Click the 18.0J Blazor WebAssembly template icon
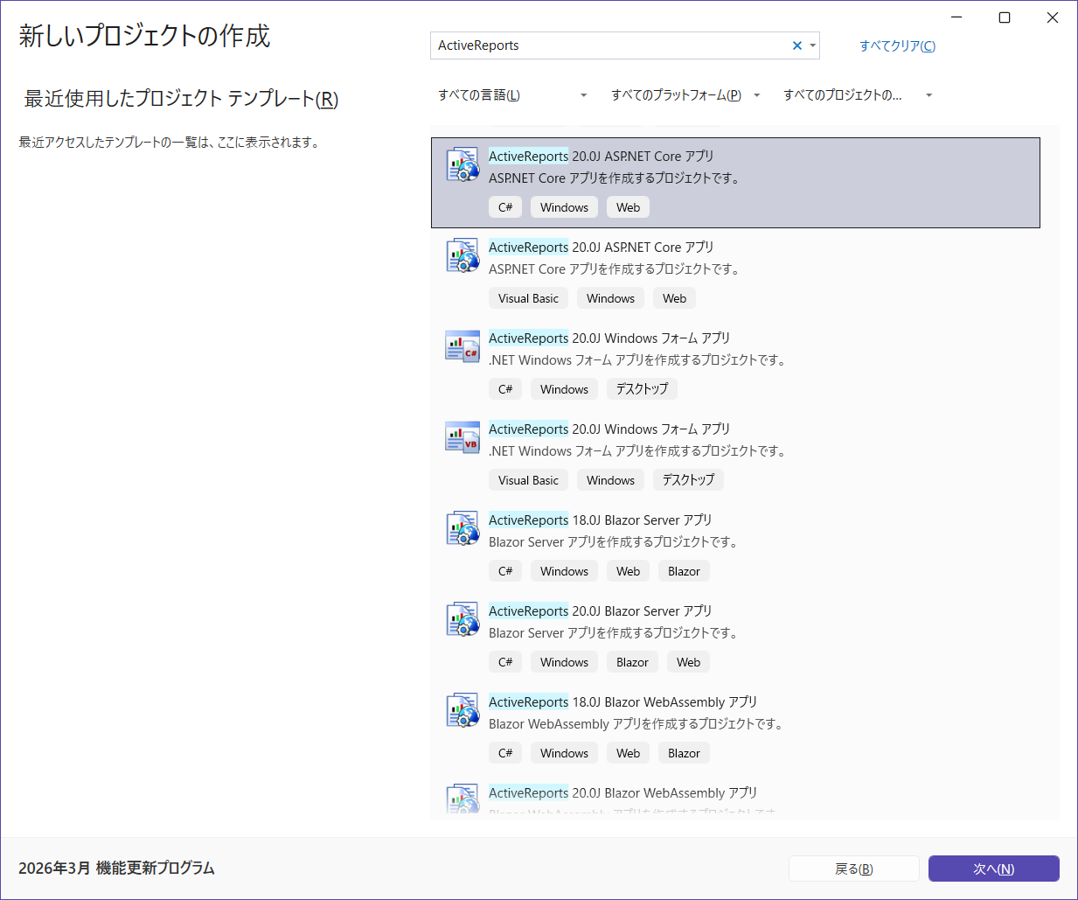The height and width of the screenshot is (900, 1078). [462, 710]
